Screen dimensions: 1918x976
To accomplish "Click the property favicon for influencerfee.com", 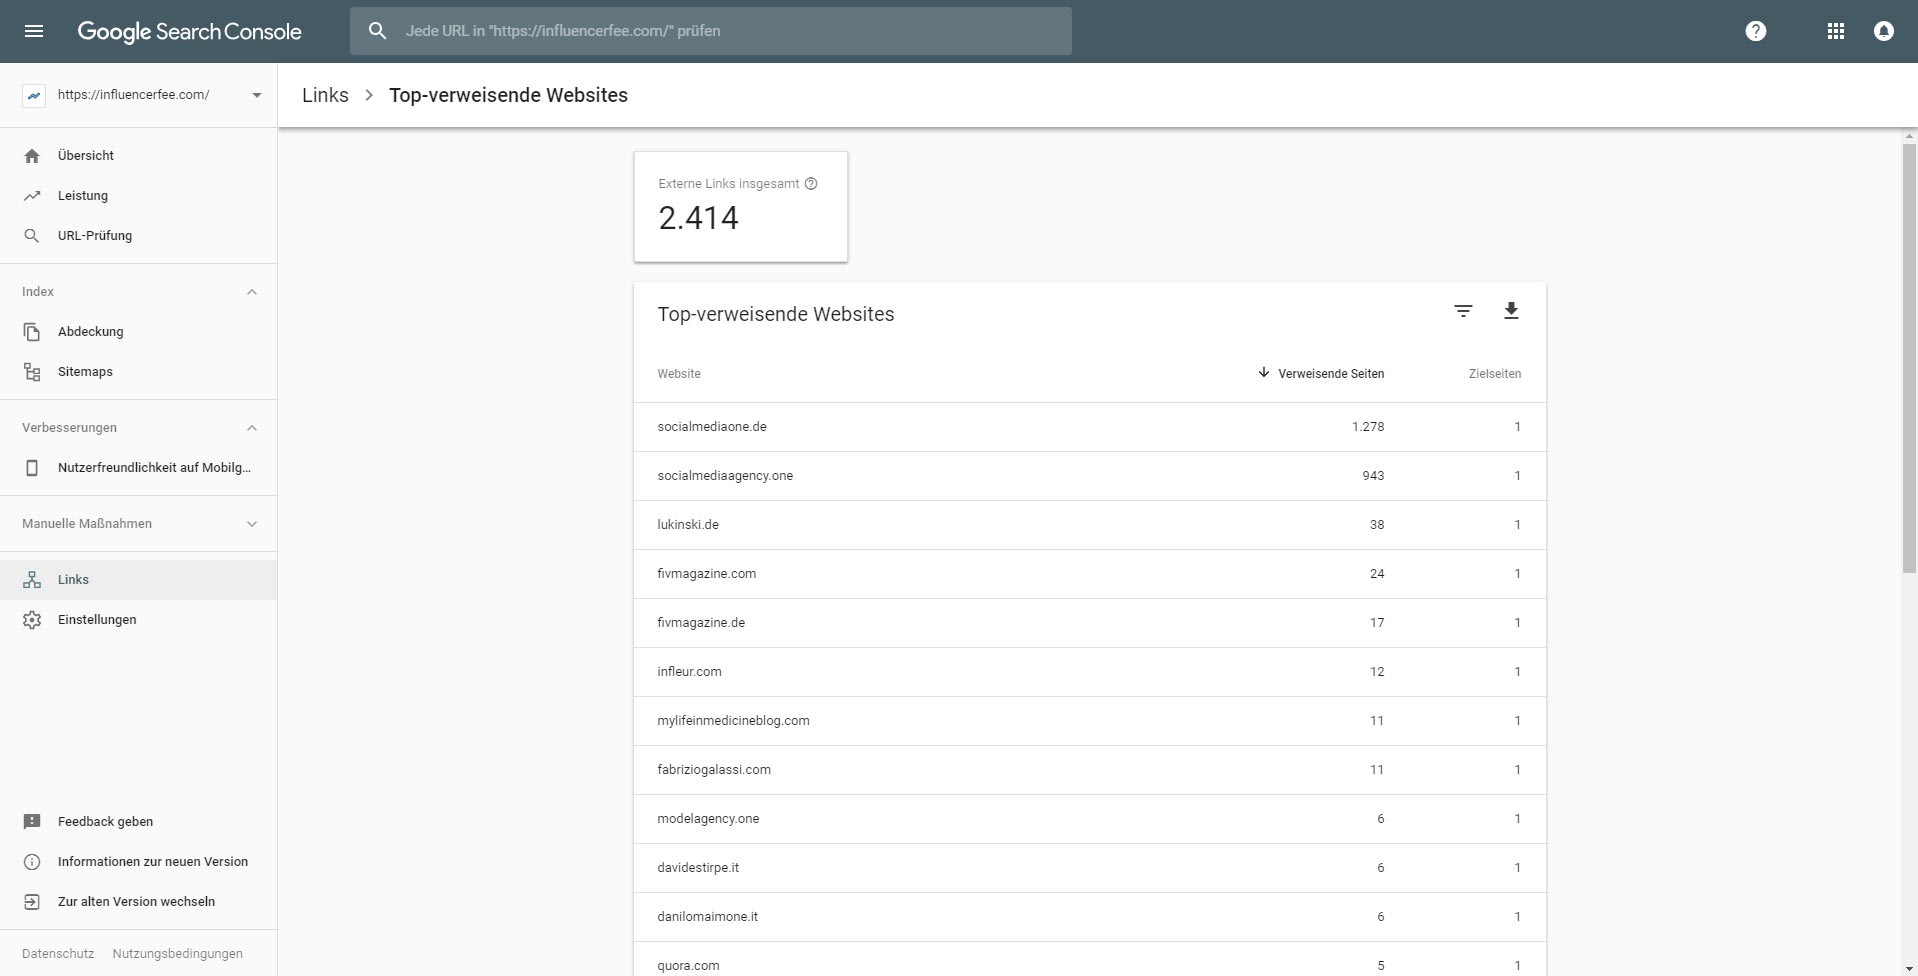I will [x=34, y=96].
